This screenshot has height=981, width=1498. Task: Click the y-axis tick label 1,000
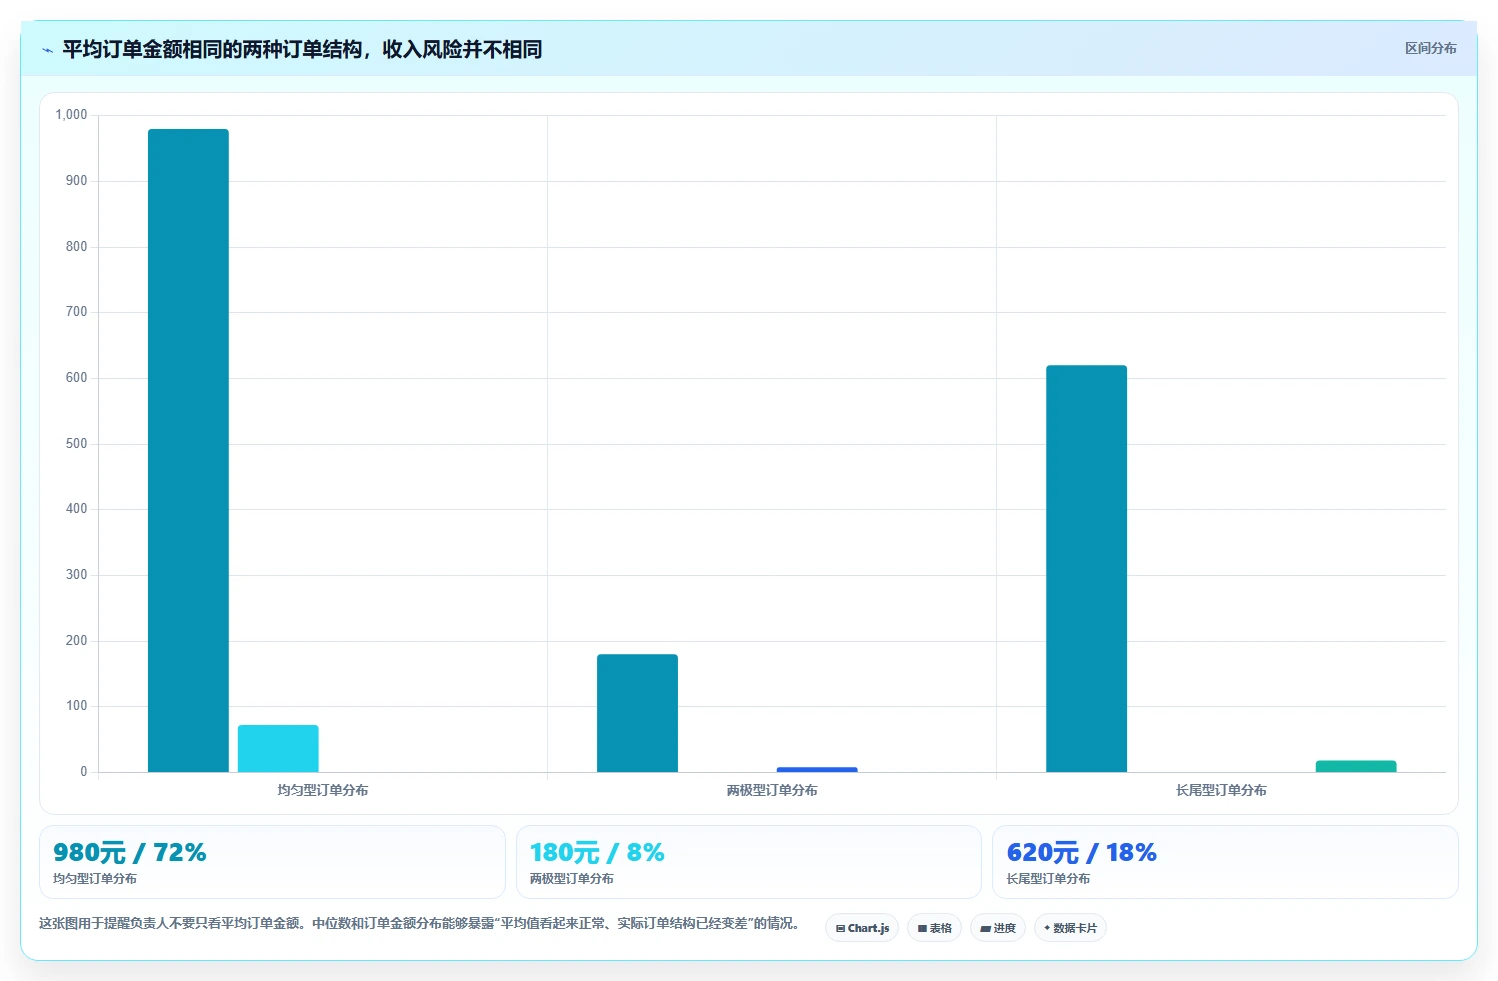click(x=71, y=115)
